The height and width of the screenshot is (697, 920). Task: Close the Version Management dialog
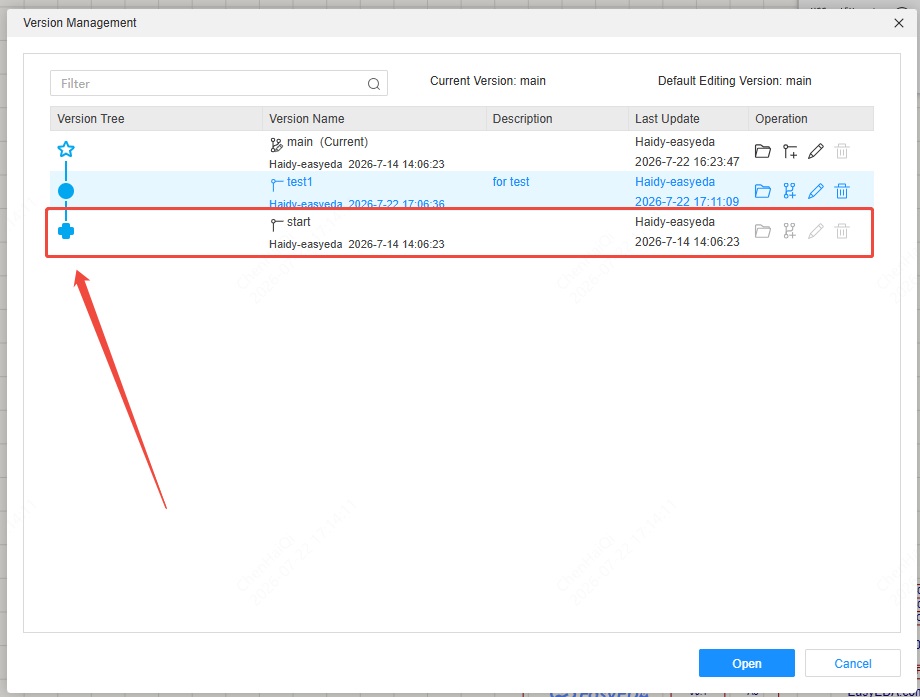(898, 23)
